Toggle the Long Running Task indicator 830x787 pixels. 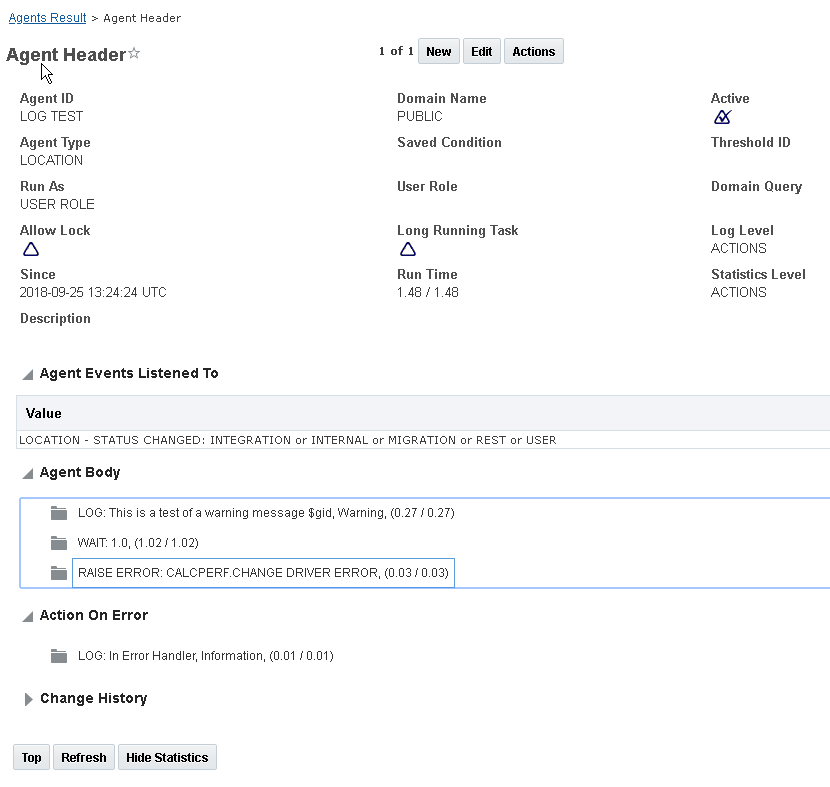pyautogui.click(x=408, y=249)
